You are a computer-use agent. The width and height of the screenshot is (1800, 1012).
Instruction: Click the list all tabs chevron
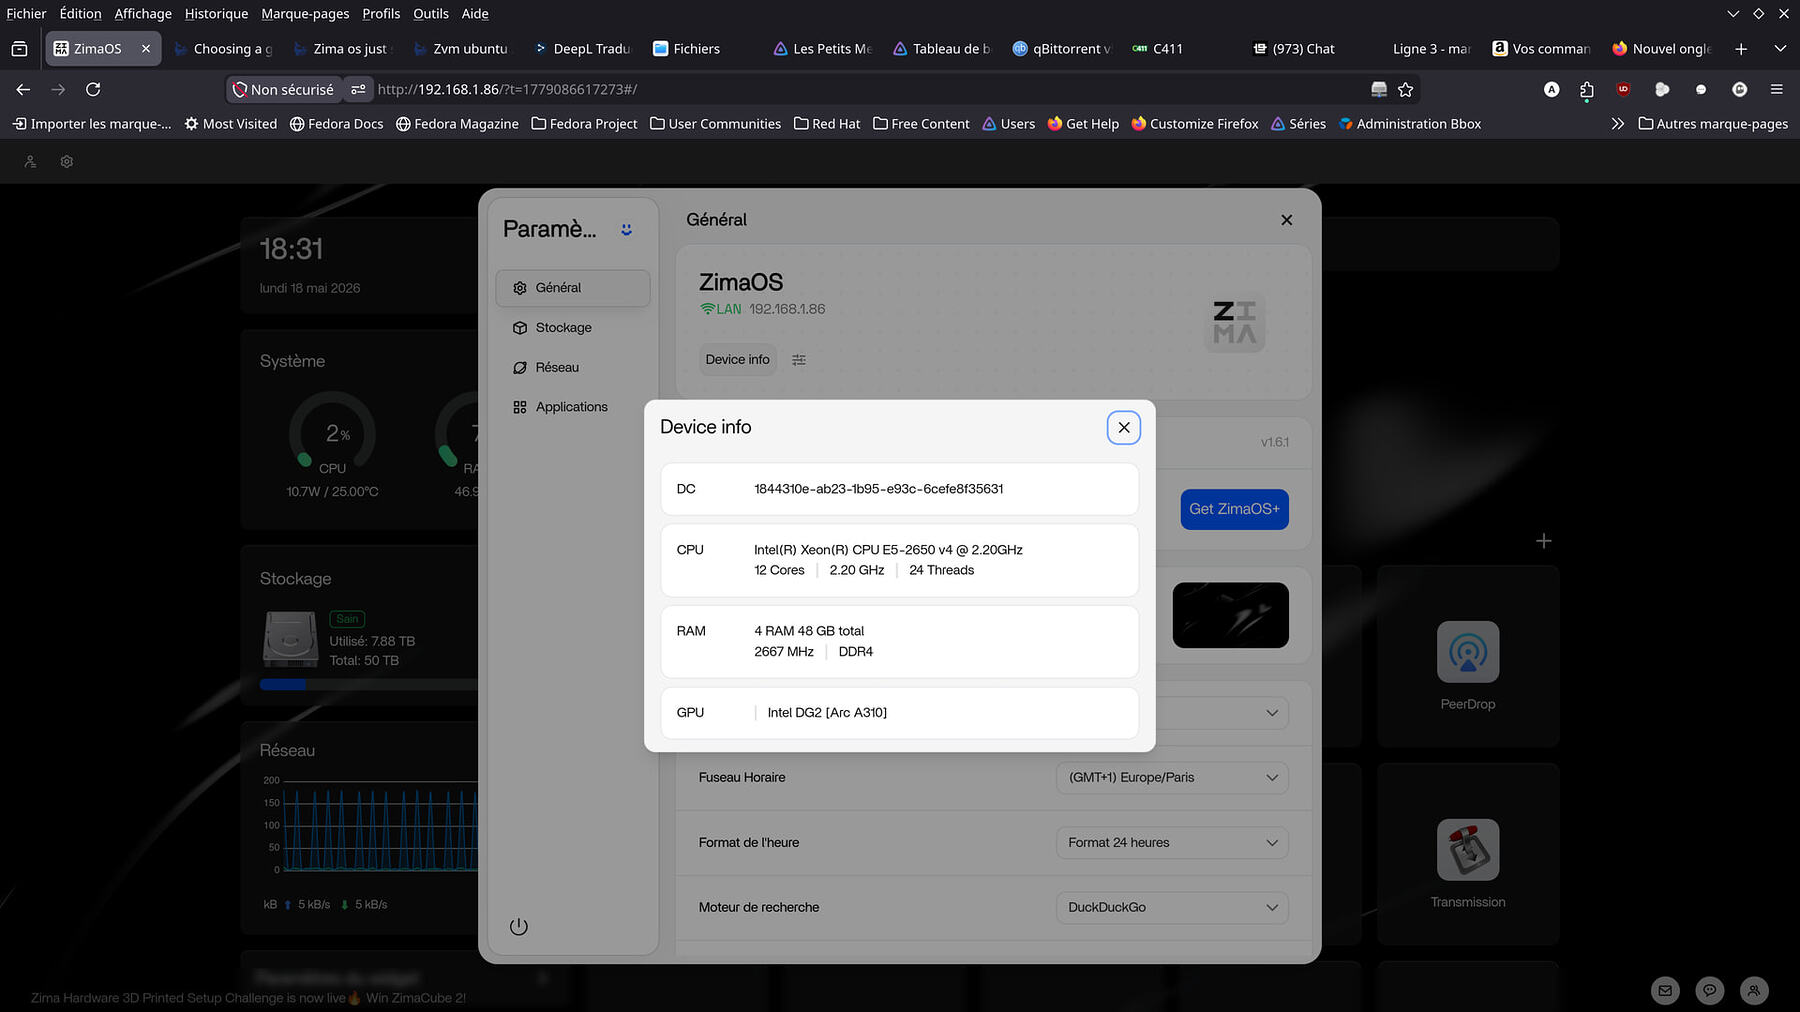[x=1780, y=49]
